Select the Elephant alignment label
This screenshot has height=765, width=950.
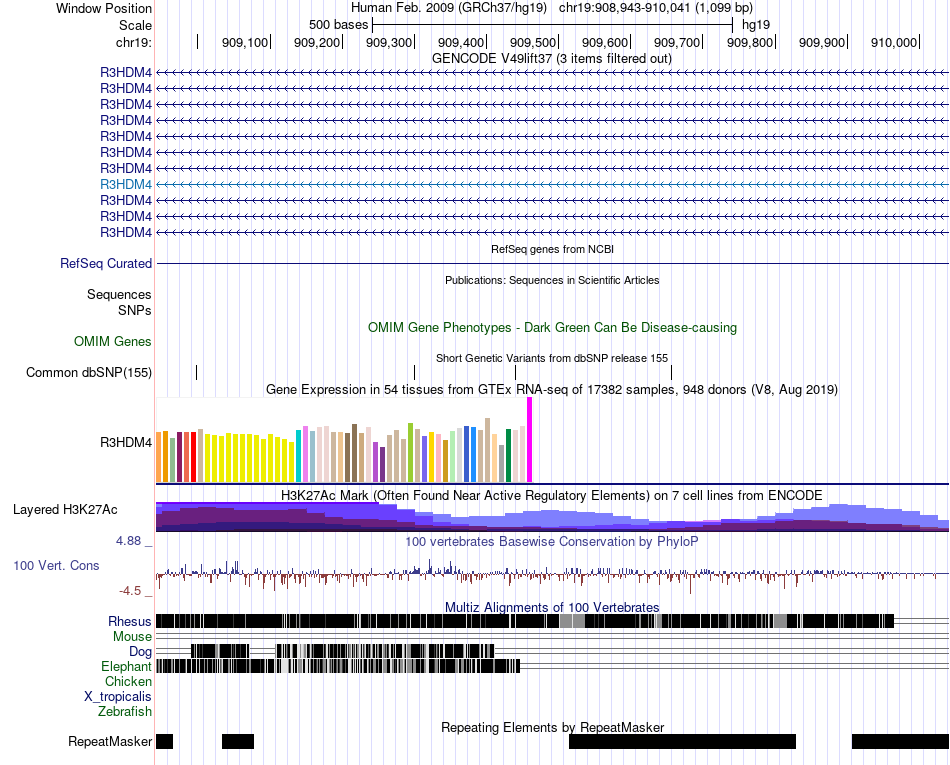pos(127,666)
